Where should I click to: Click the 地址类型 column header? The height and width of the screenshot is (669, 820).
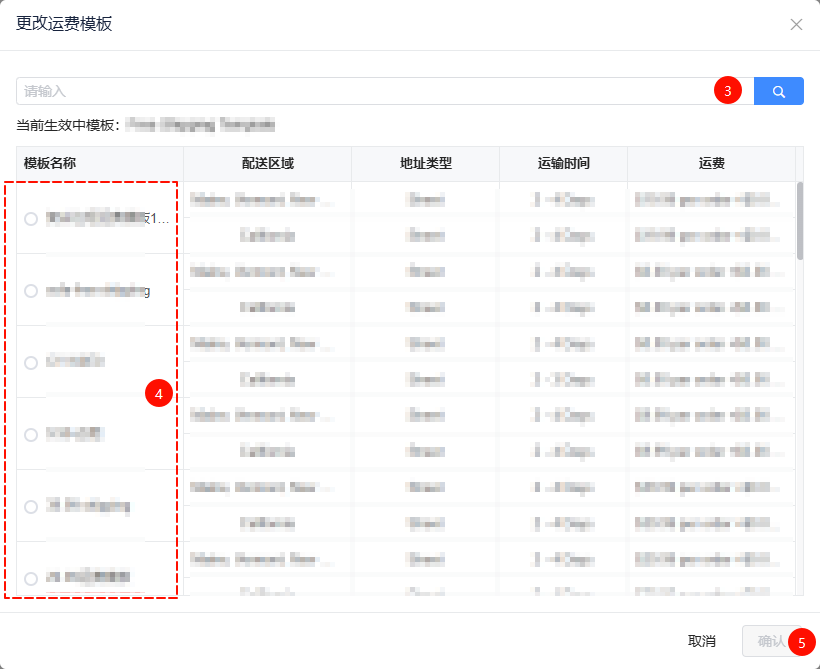[425, 163]
